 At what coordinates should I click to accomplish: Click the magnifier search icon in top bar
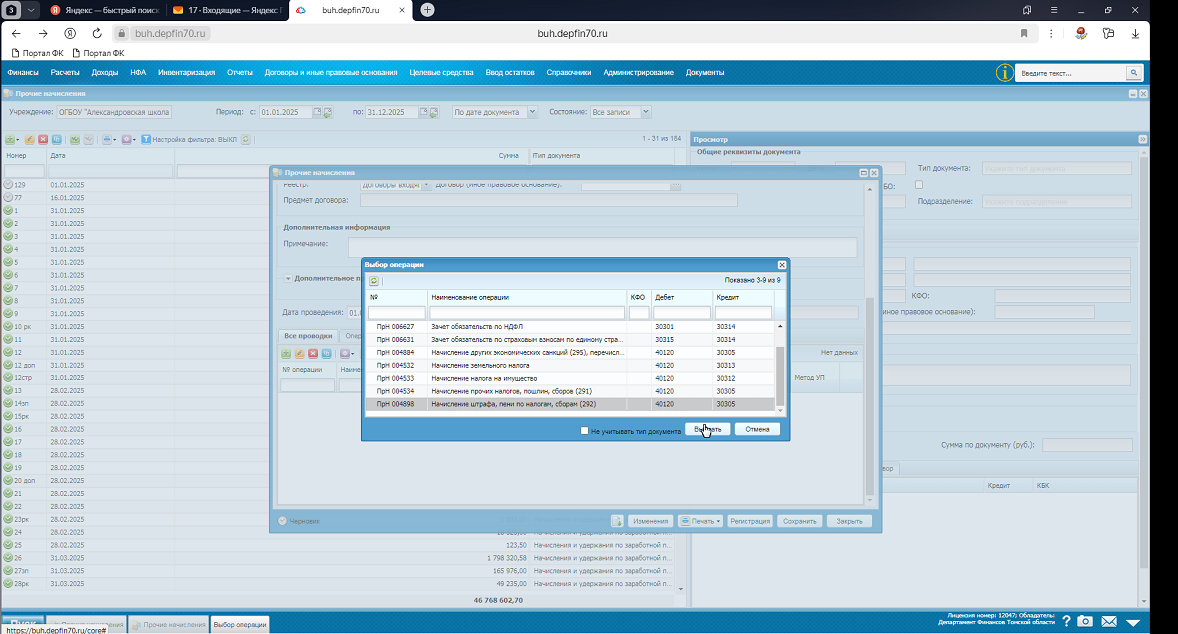[x=1133, y=73]
